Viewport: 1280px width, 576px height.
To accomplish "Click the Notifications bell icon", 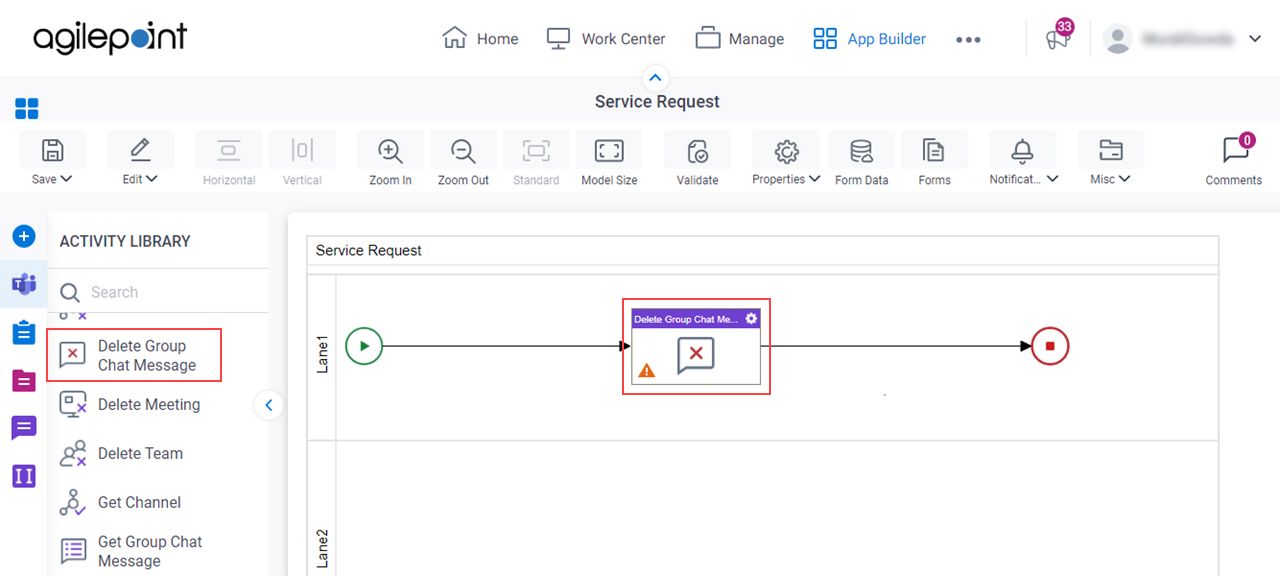I will [1022, 151].
